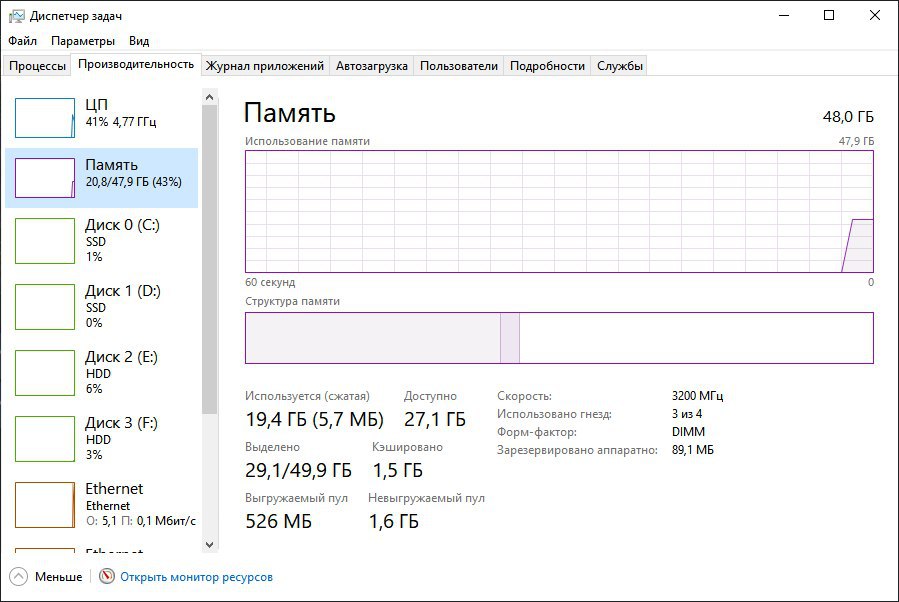Click the Использование памяти usage graph
This screenshot has height=602, width=899.
pyautogui.click(x=559, y=212)
